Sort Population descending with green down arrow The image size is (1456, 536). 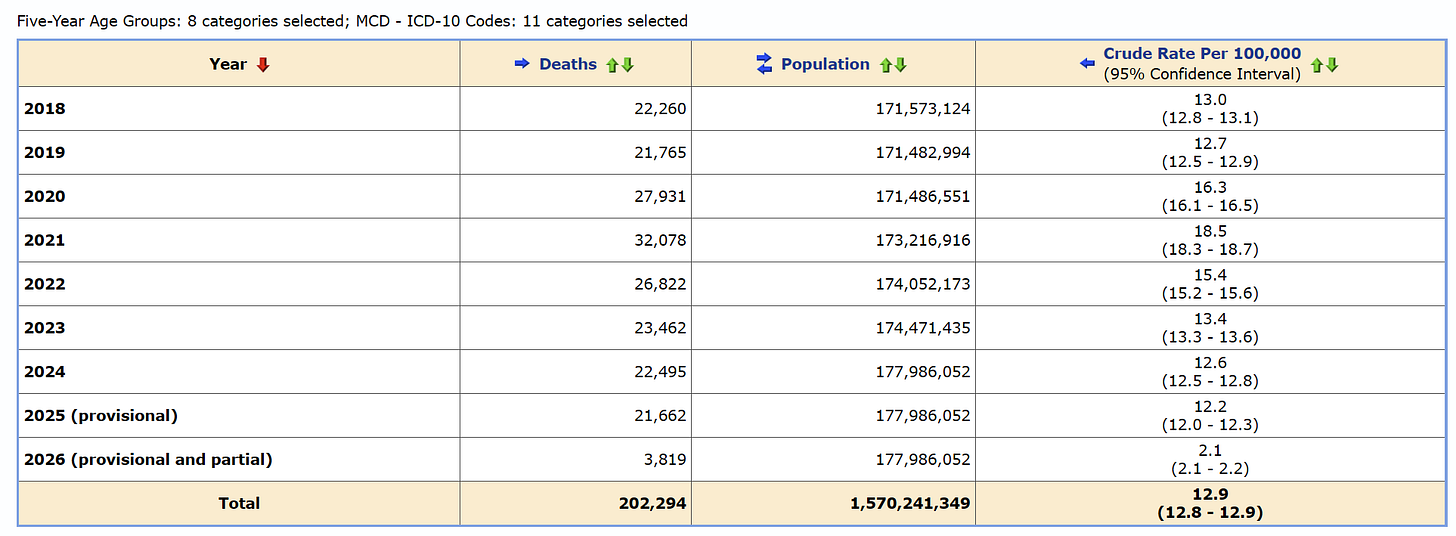coord(899,65)
